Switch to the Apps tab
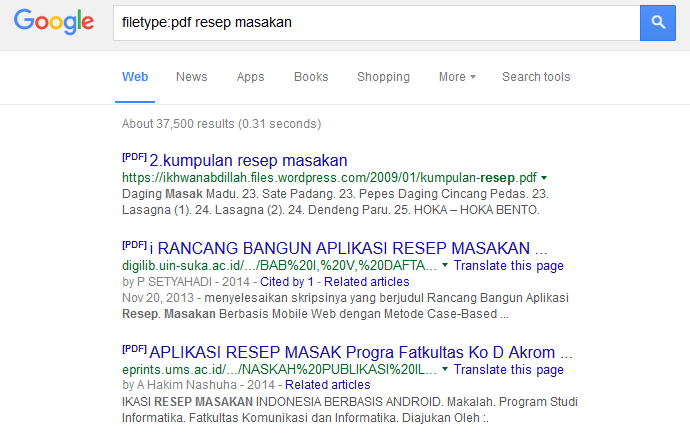Viewport: 690px width, 448px height. point(250,77)
